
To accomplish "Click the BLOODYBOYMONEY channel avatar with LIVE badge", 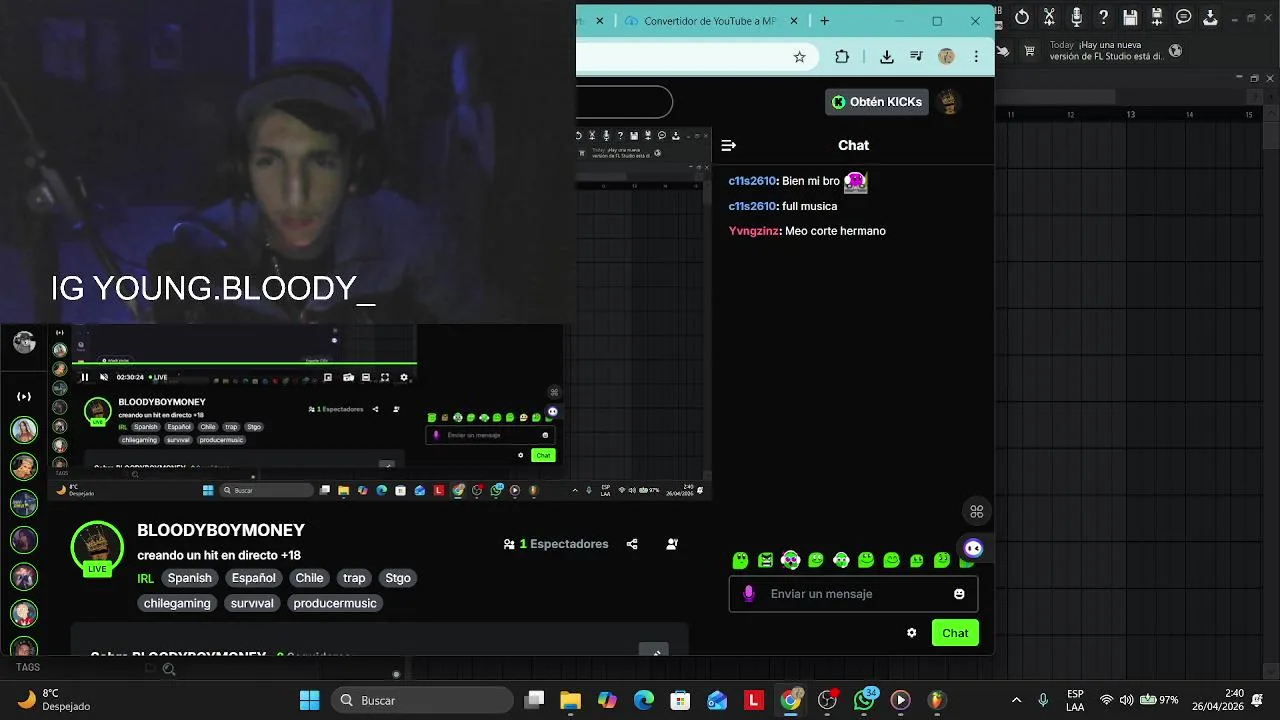I will pos(97,548).
